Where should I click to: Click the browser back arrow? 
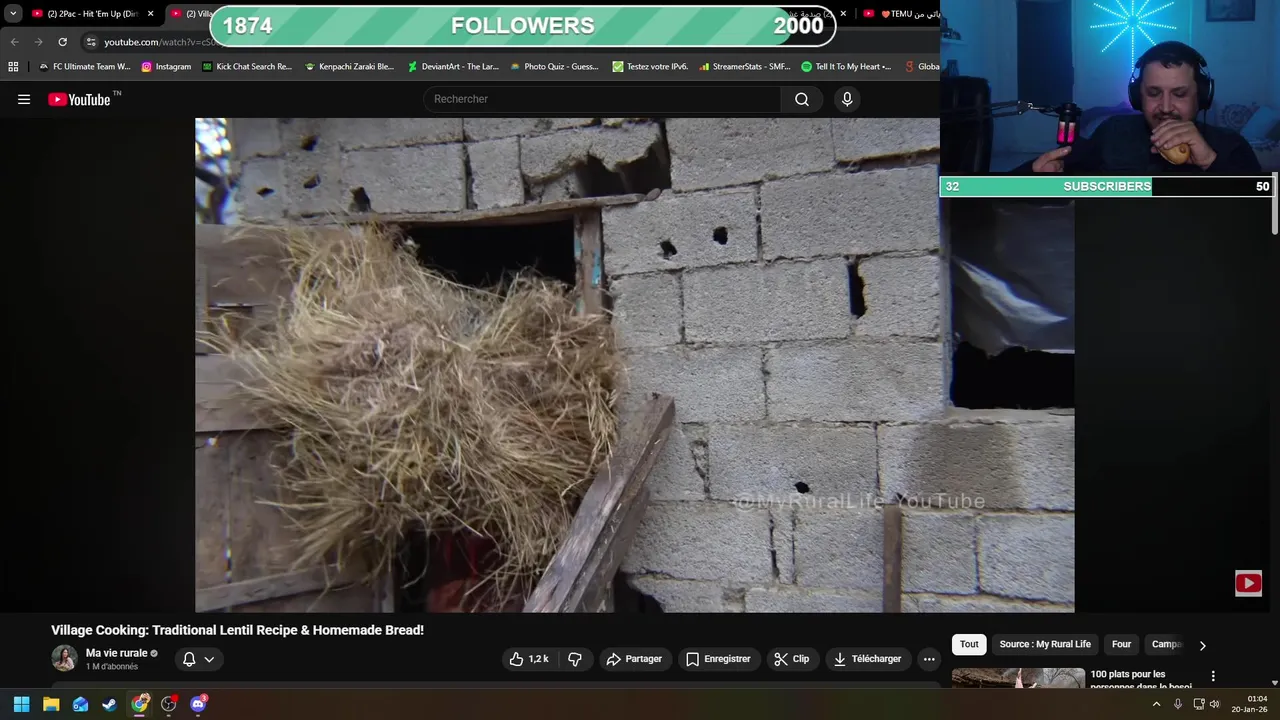[x=14, y=42]
